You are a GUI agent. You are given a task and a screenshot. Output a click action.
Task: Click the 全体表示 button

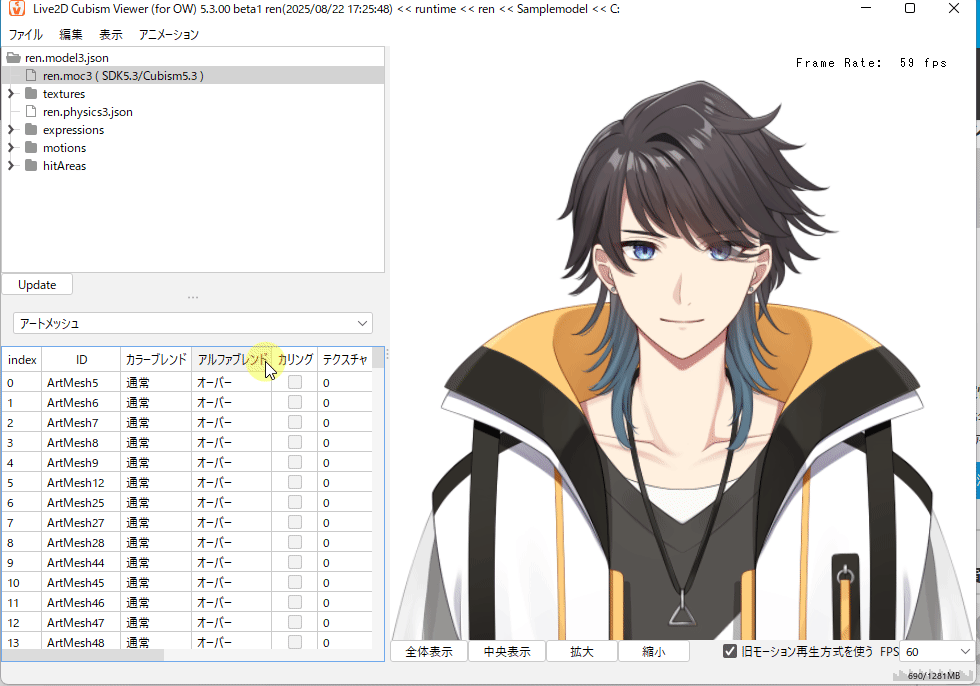click(x=428, y=652)
